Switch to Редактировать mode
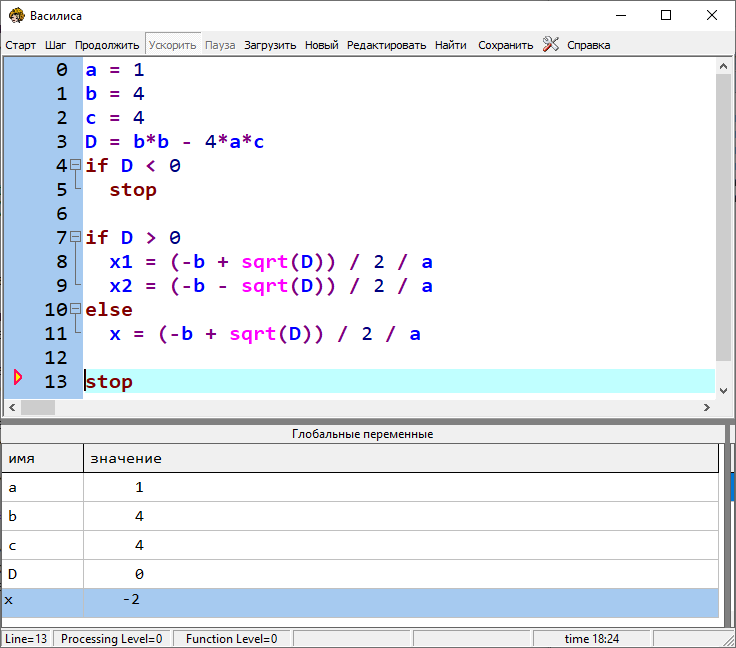The width and height of the screenshot is (736, 648). [386, 45]
